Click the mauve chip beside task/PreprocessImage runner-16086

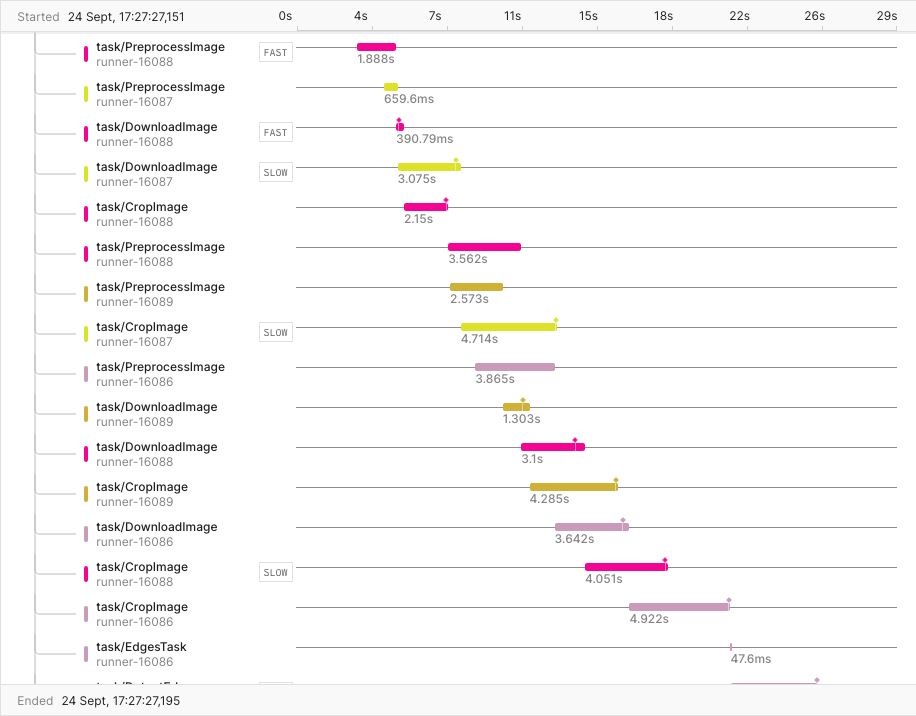[85, 374]
